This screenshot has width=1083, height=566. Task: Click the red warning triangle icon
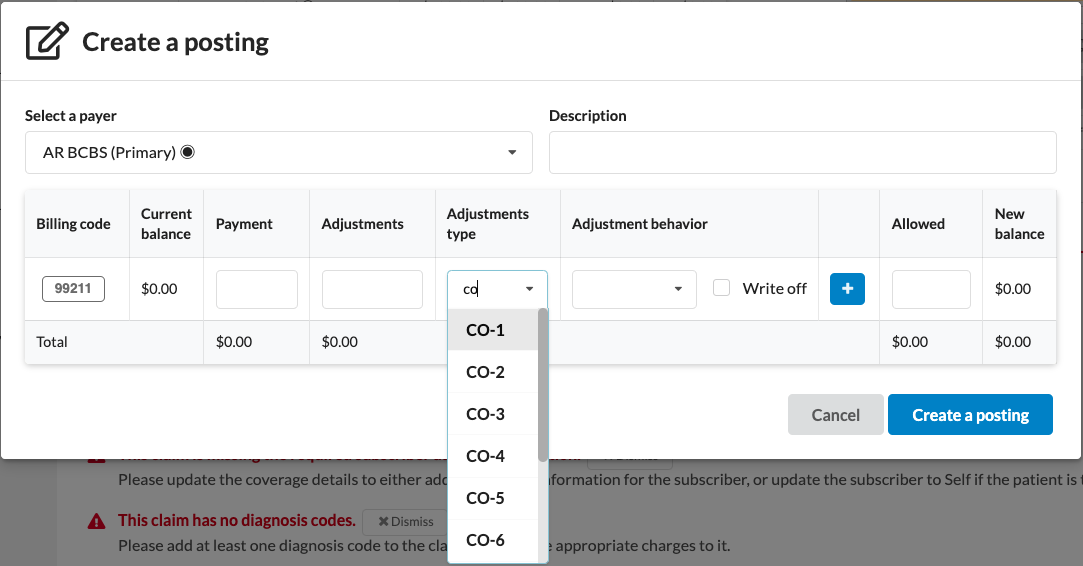pyautogui.click(x=96, y=521)
